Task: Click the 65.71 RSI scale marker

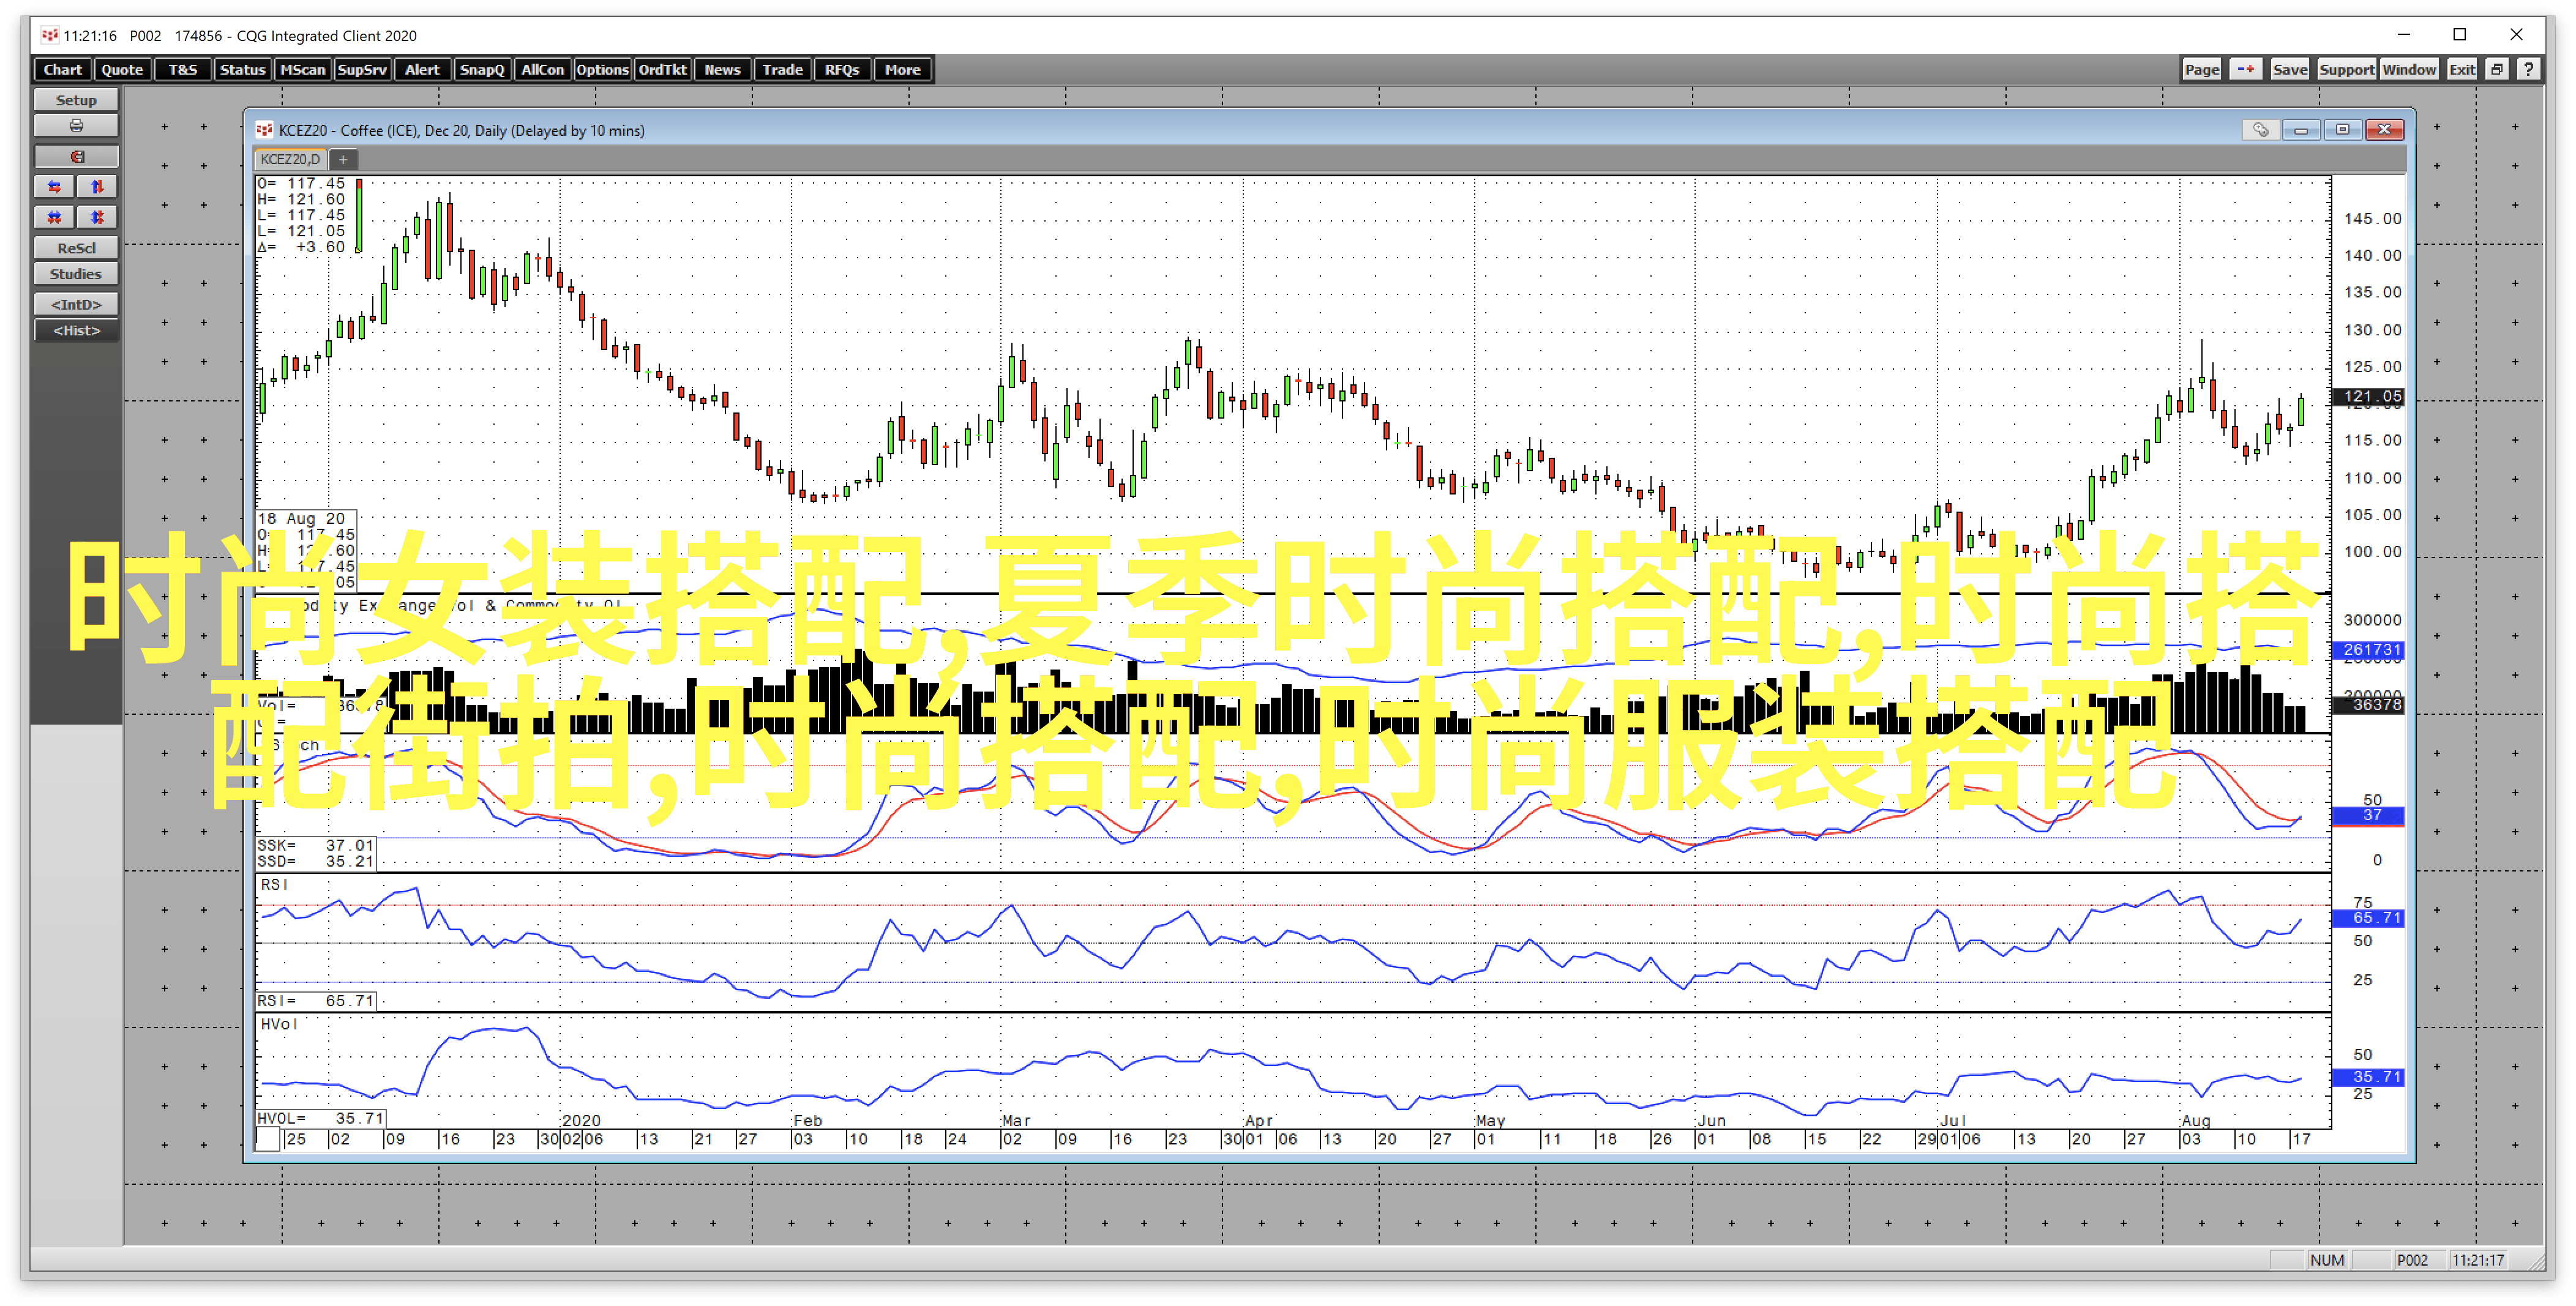Action: point(2369,918)
